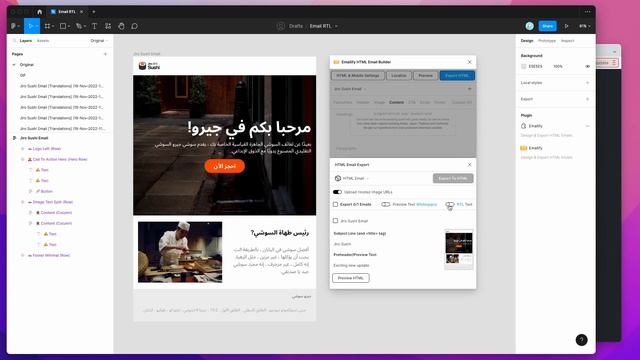The height and width of the screenshot is (360, 640).
Task: Toggle background color visibility eye icon
Action: click(x=587, y=66)
